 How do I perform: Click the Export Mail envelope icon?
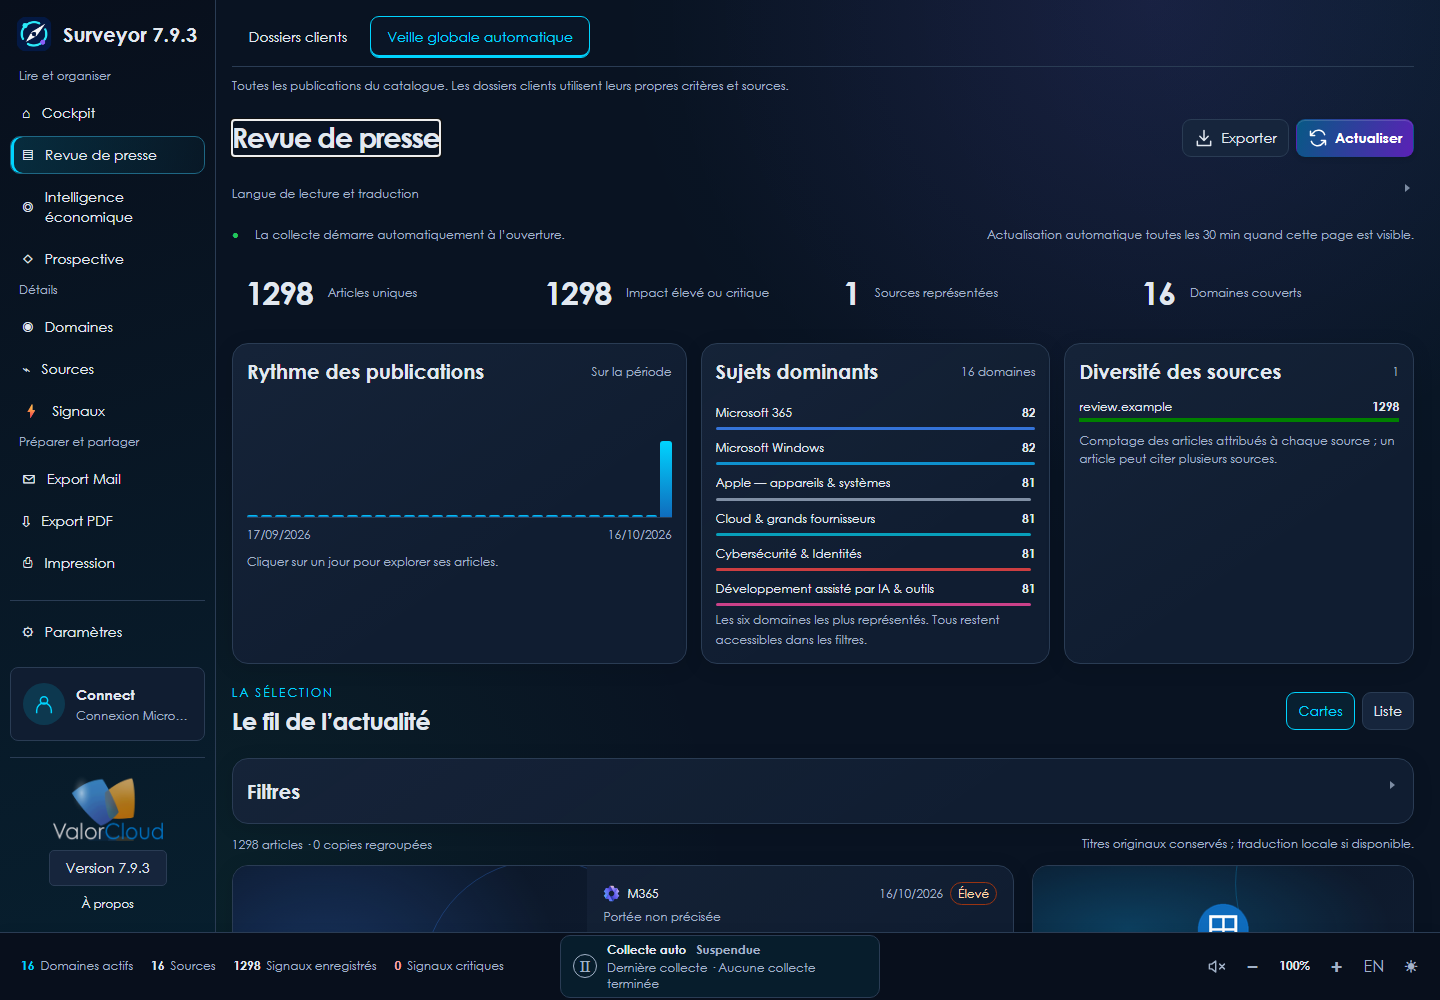(x=29, y=480)
